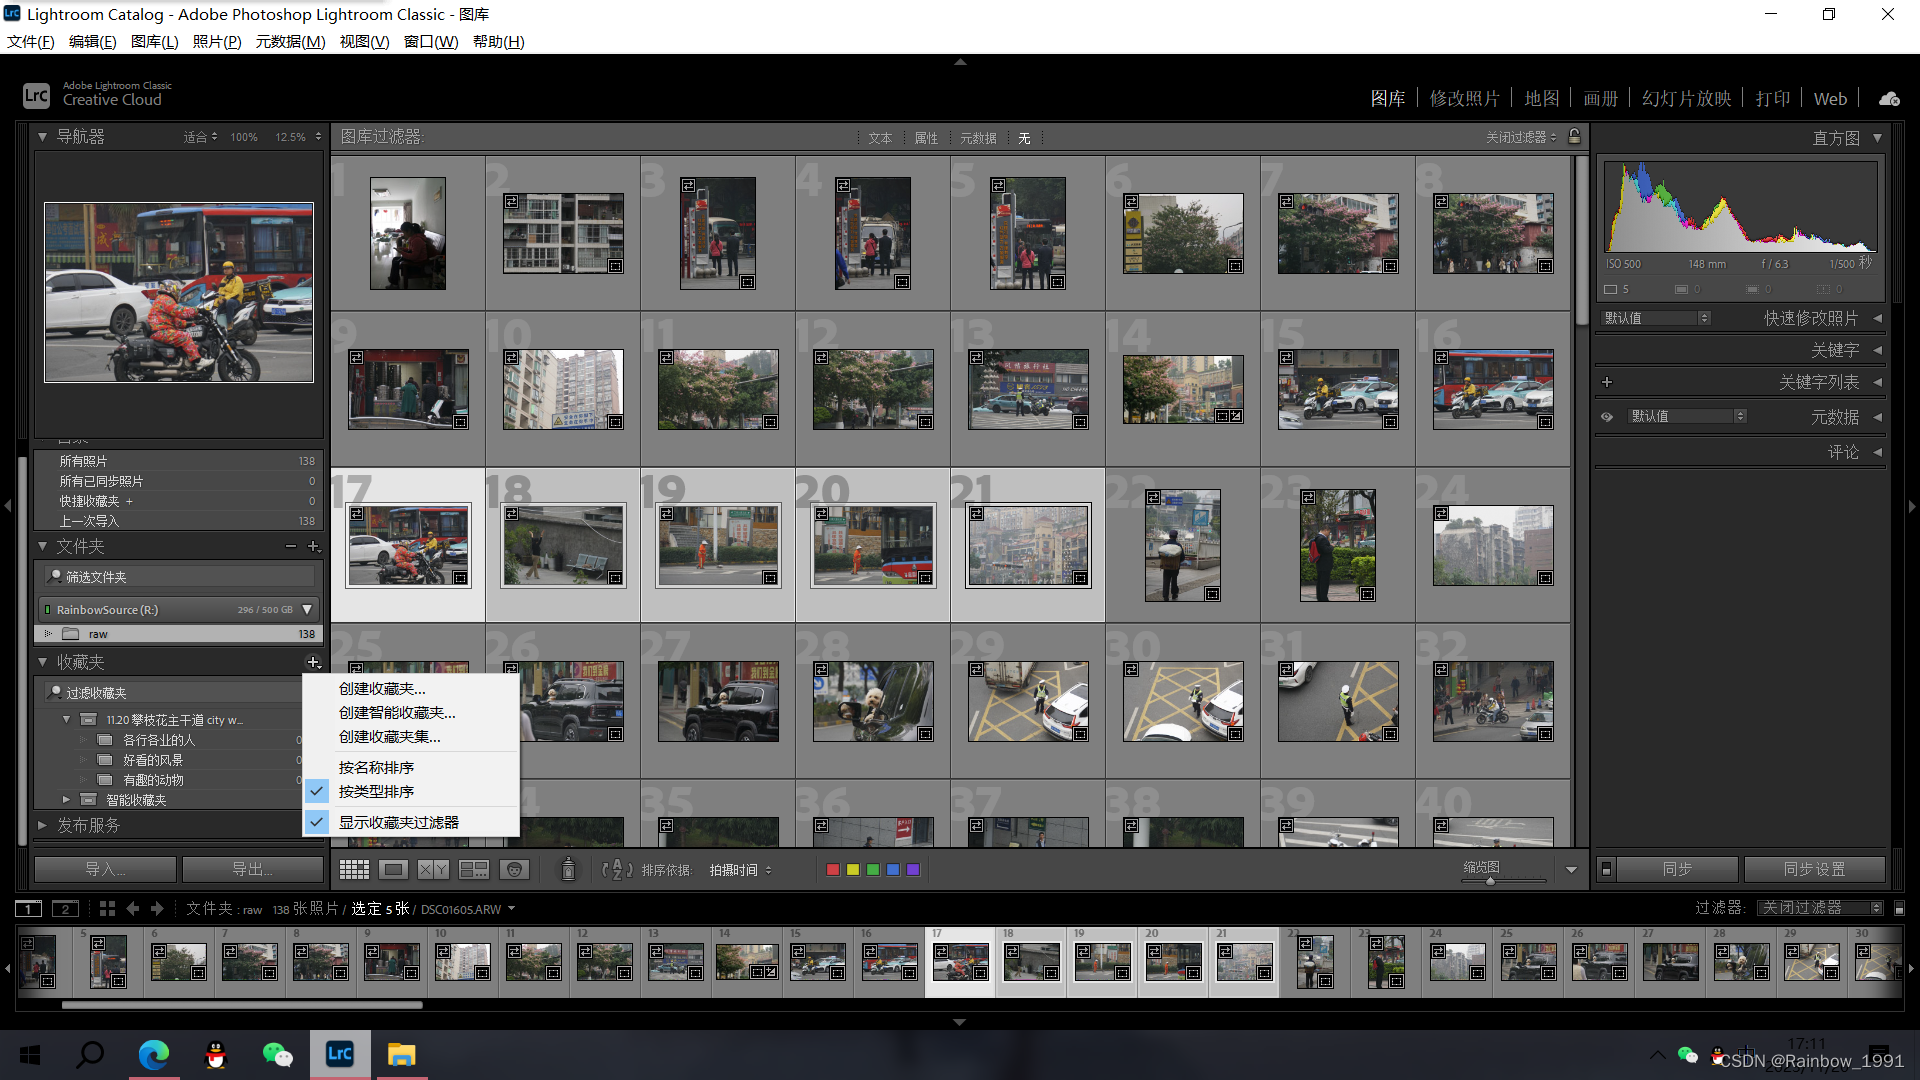The height and width of the screenshot is (1080, 1920).
Task: Click filter lock icon in library filter bar
Action: tap(1575, 136)
